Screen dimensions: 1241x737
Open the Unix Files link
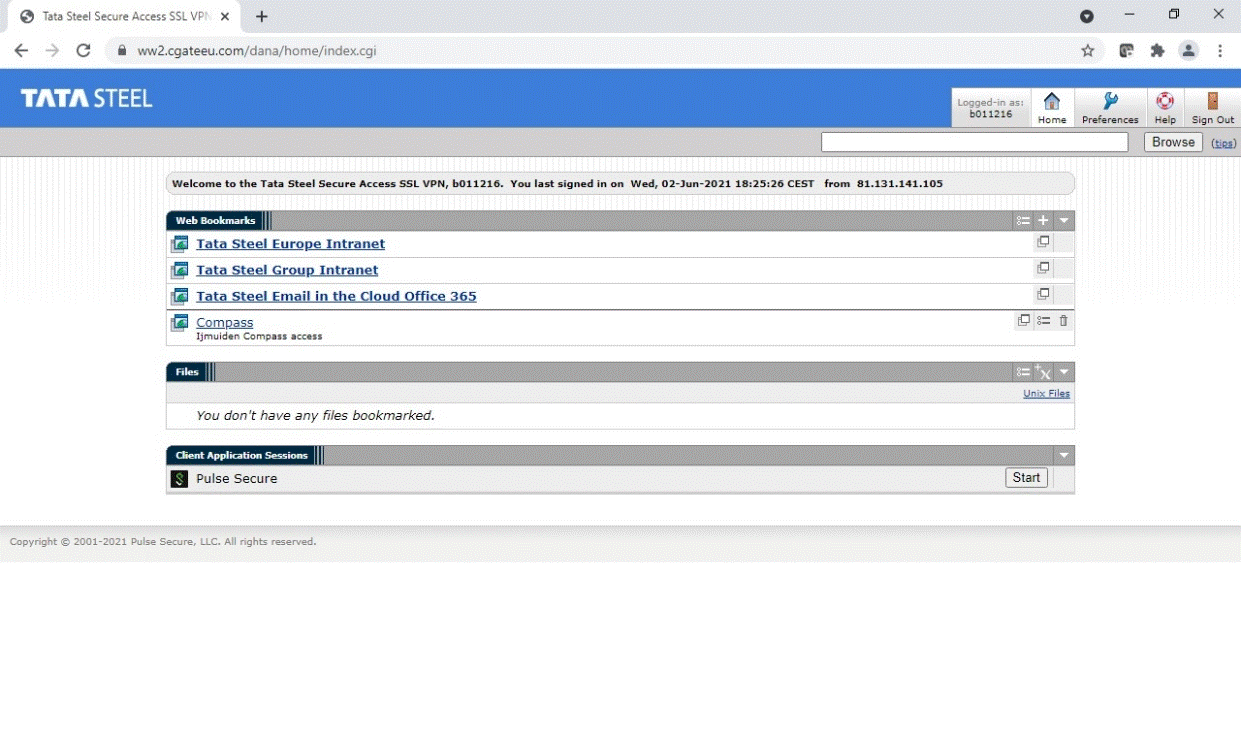click(x=1046, y=394)
